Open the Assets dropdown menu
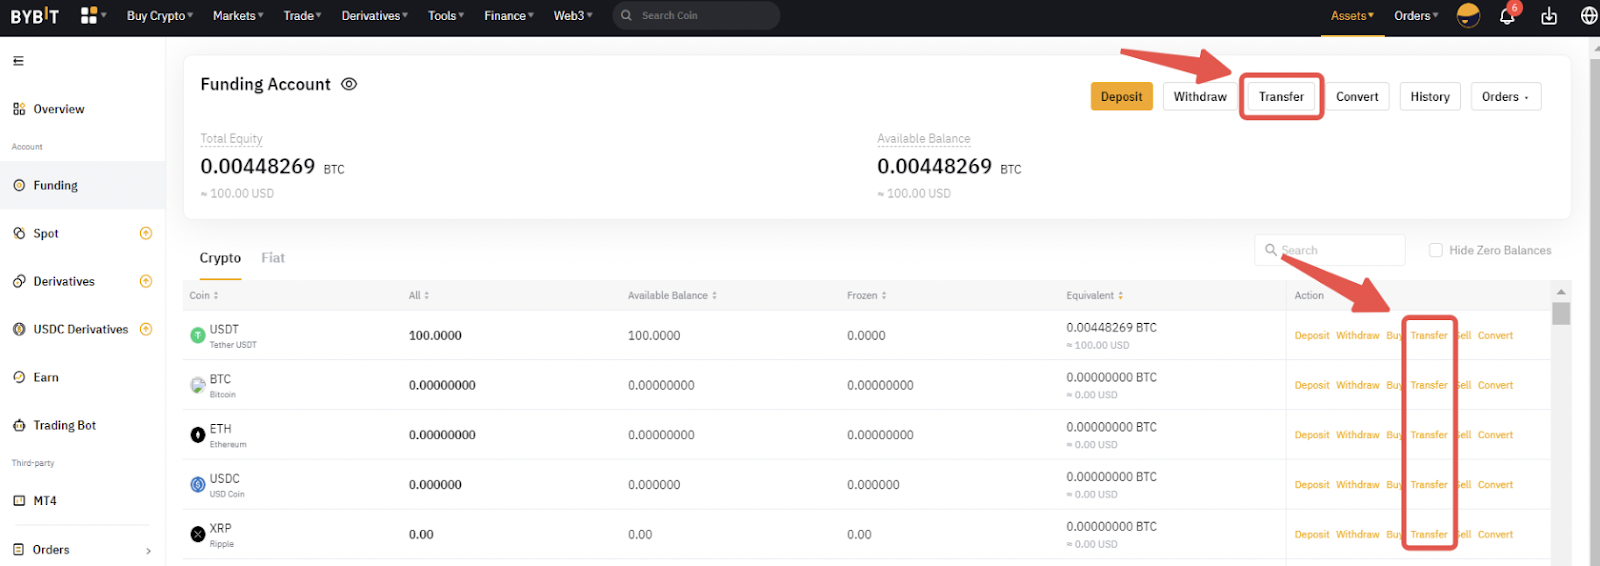The width and height of the screenshot is (1600, 566). pyautogui.click(x=1352, y=15)
